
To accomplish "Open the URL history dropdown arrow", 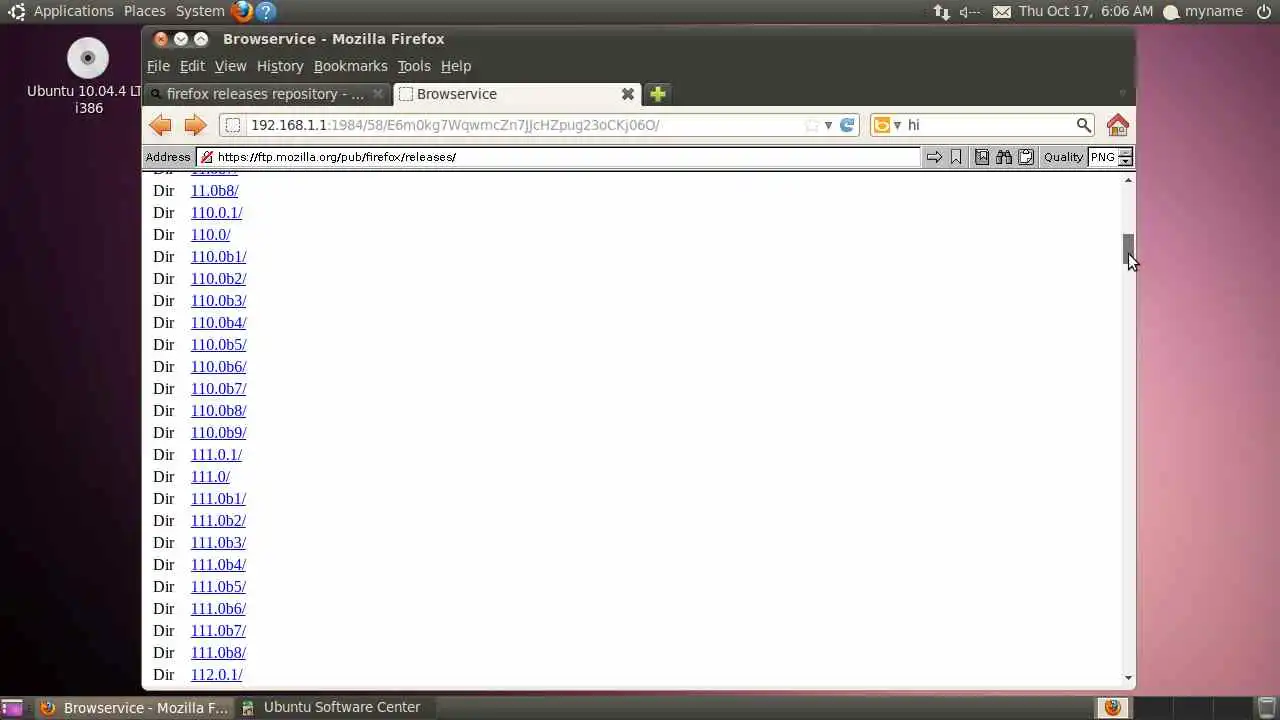I will [x=828, y=125].
